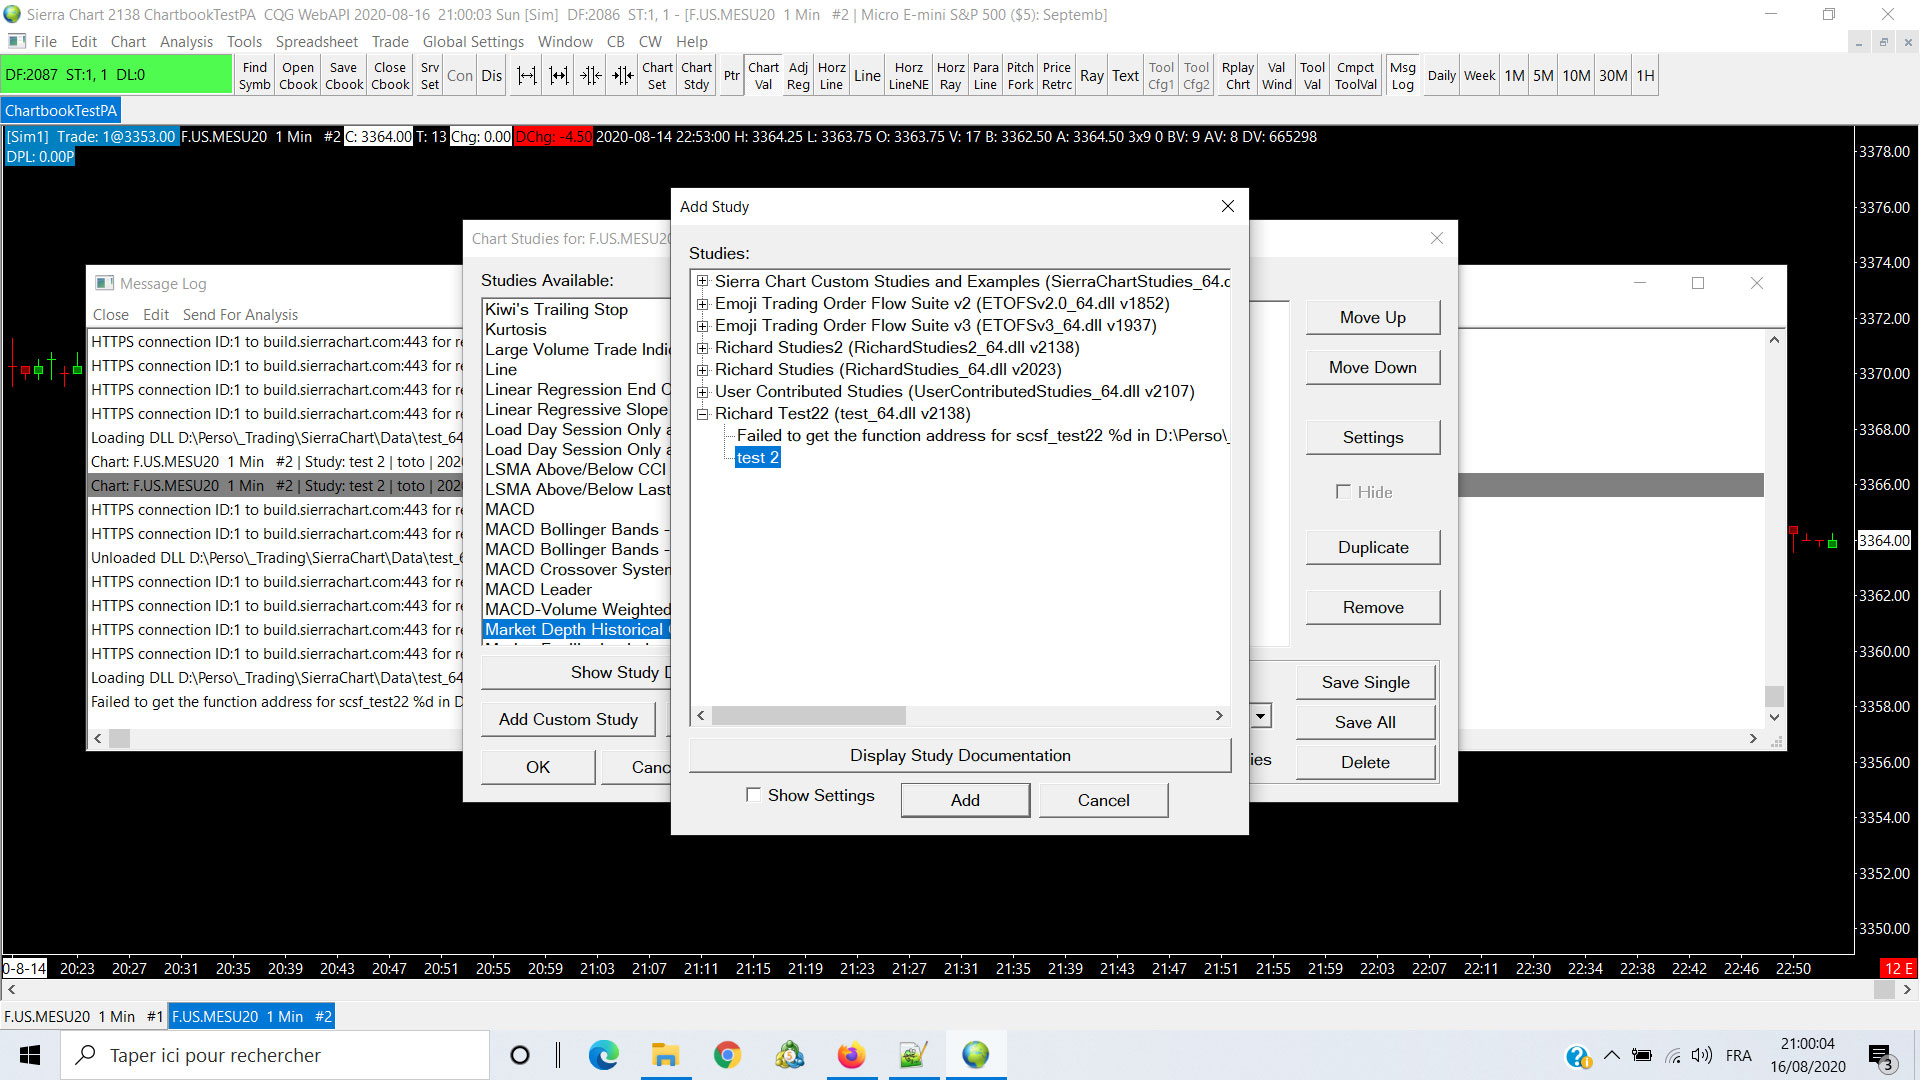
Task: Click the Studies list horizontal scrollbar thumb
Action: click(808, 716)
